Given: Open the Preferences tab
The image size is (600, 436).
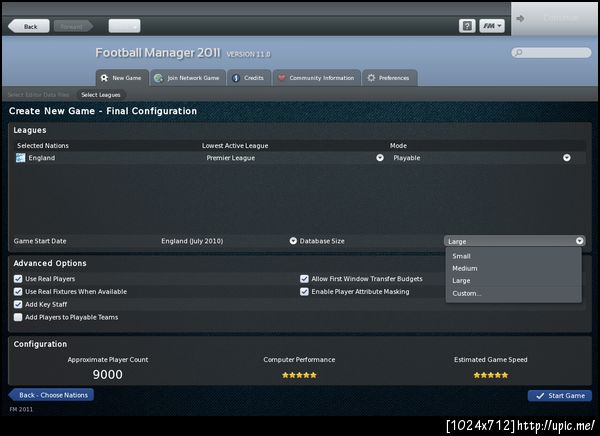Looking at the screenshot, I should tap(389, 78).
